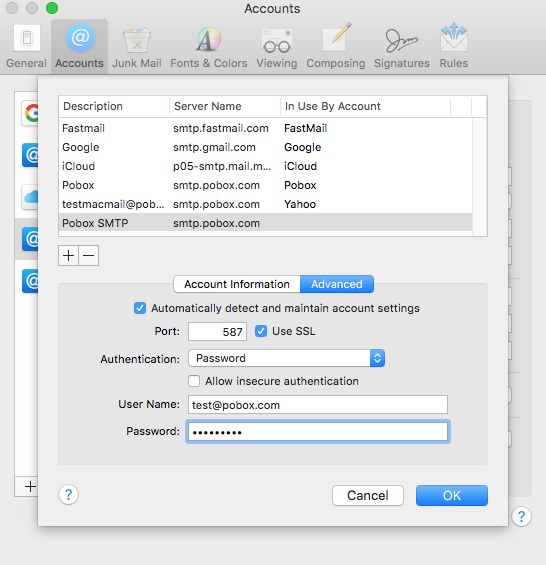Click the Cancel button
The width and height of the screenshot is (546, 565).
point(368,495)
